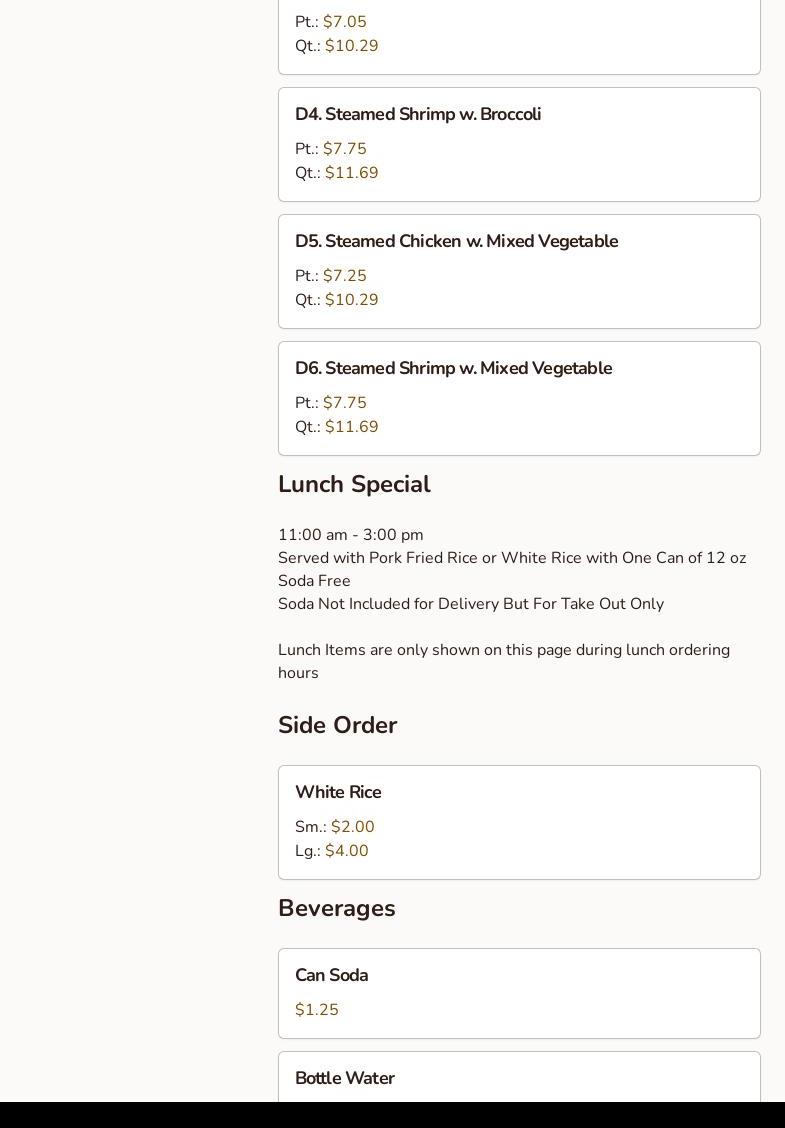Click the Beverages section heading
The height and width of the screenshot is (1128, 785).
[x=336, y=909]
